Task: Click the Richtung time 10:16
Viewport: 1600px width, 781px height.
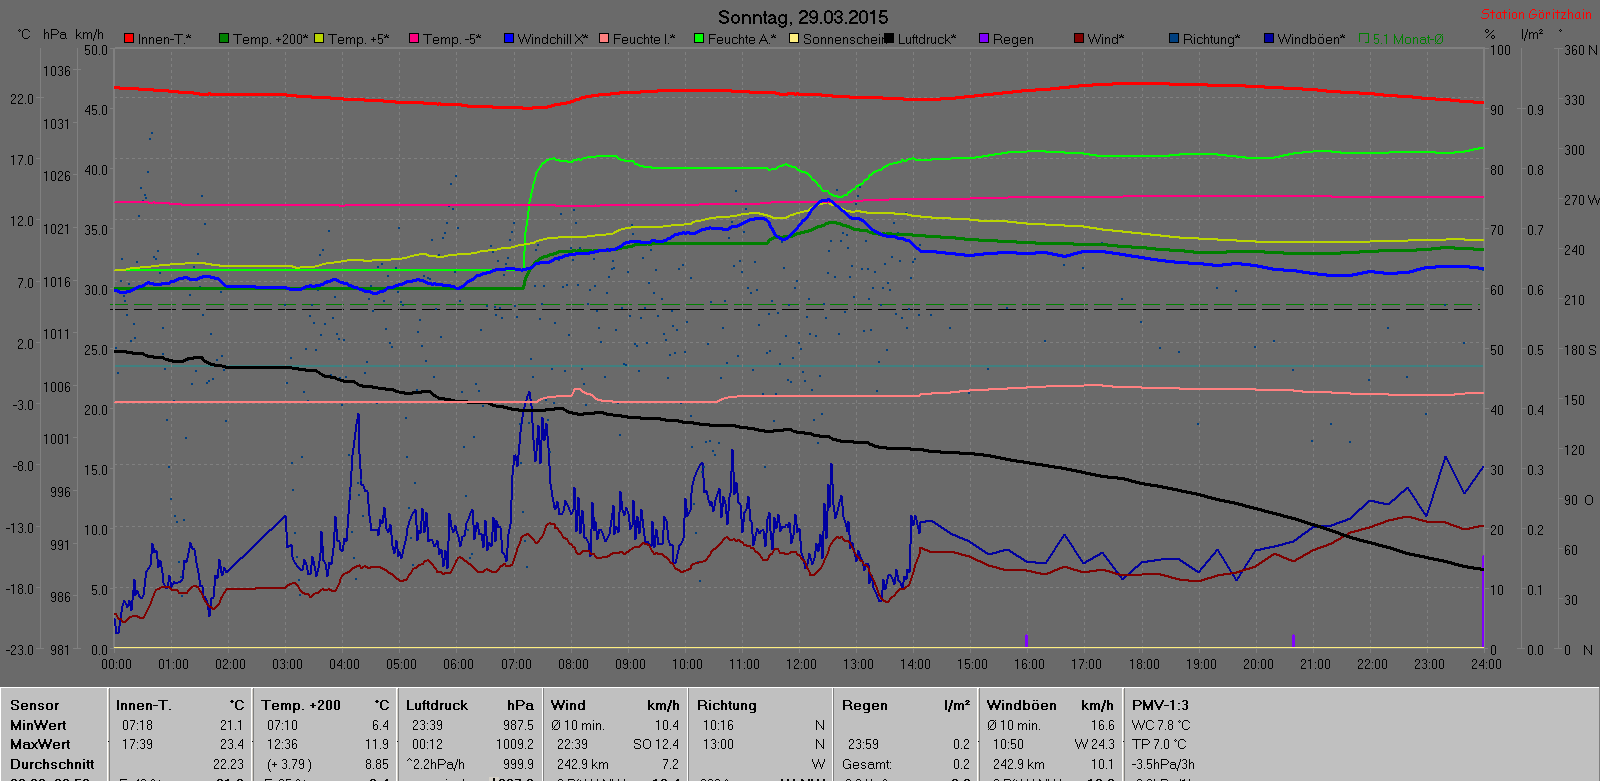Action: (717, 725)
